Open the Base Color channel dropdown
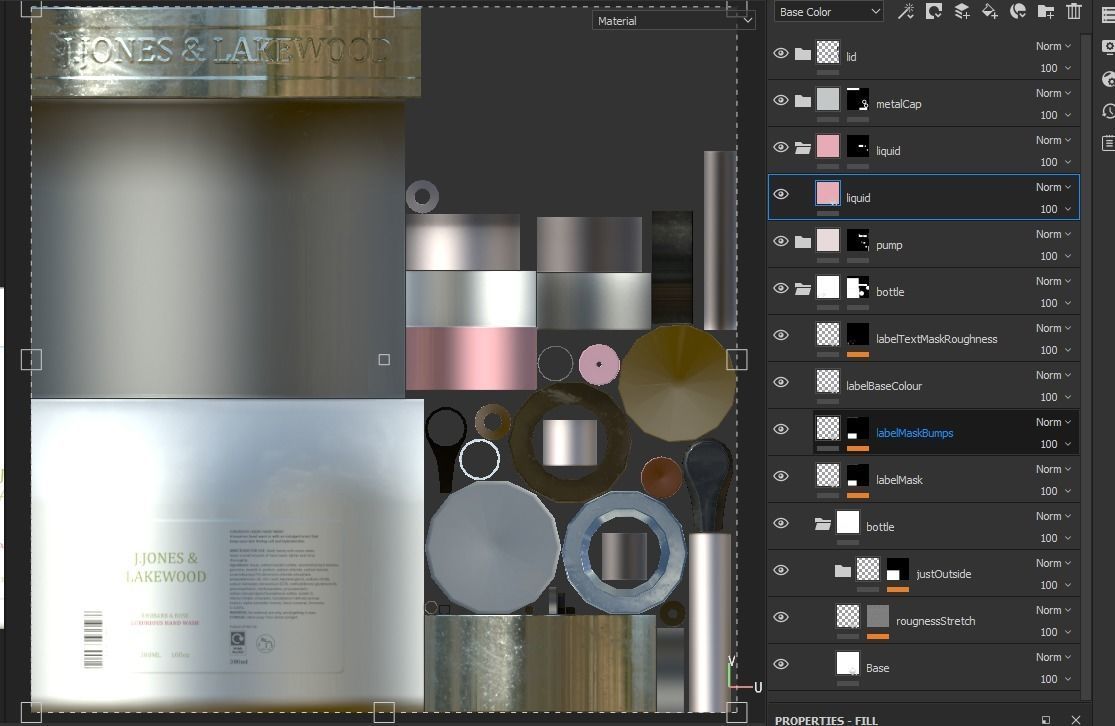Image resolution: width=1115 pixels, height=726 pixels. [x=828, y=11]
